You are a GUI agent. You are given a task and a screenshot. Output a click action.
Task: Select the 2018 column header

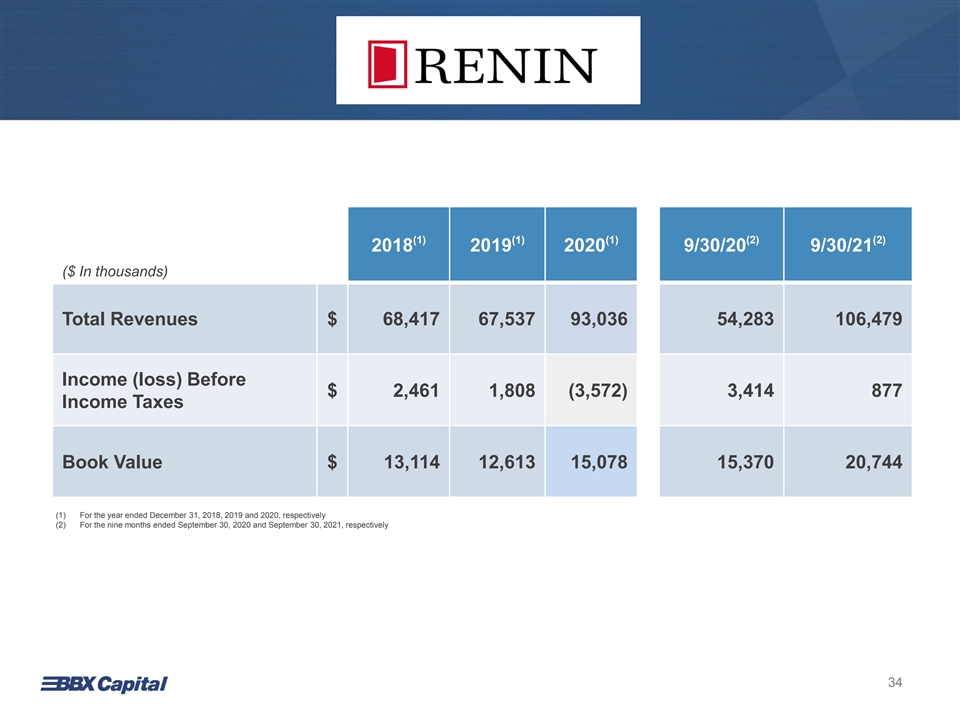[398, 246]
